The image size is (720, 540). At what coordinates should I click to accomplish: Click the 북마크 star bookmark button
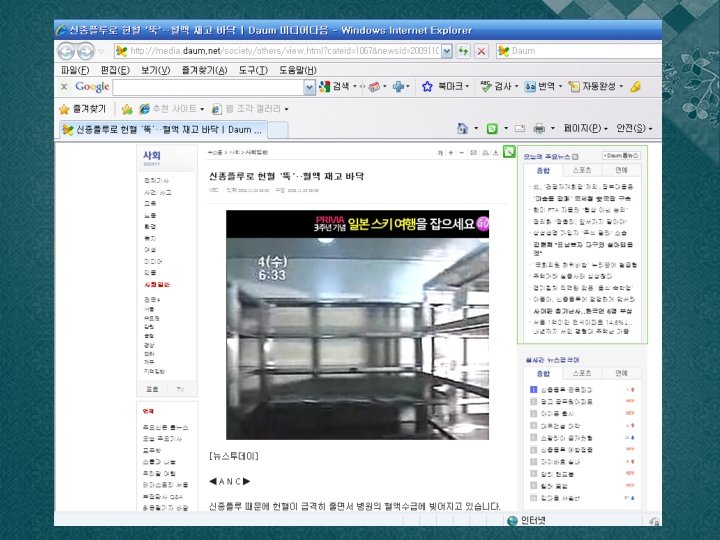click(x=442, y=86)
